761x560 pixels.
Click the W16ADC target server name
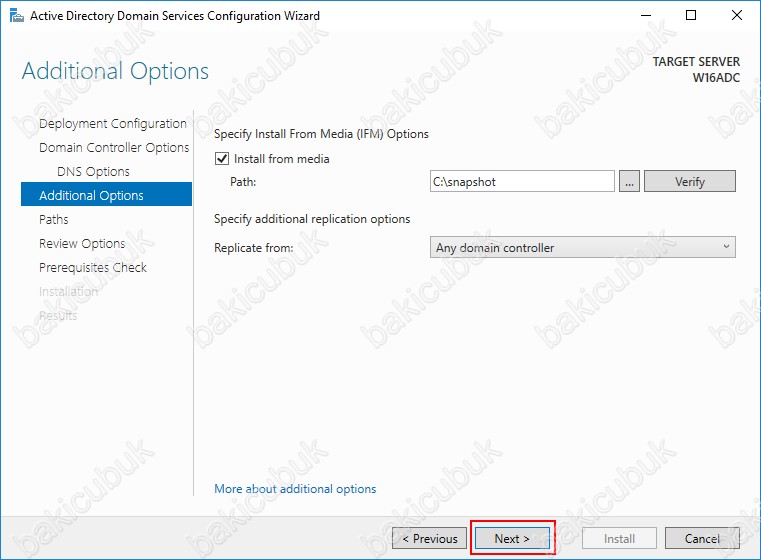coord(716,78)
